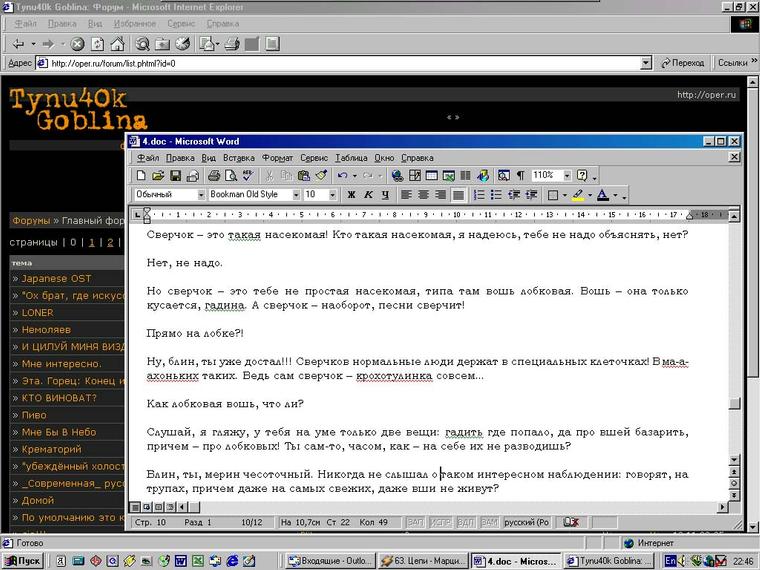Toggle italic formatting (К) in Word

click(x=369, y=195)
